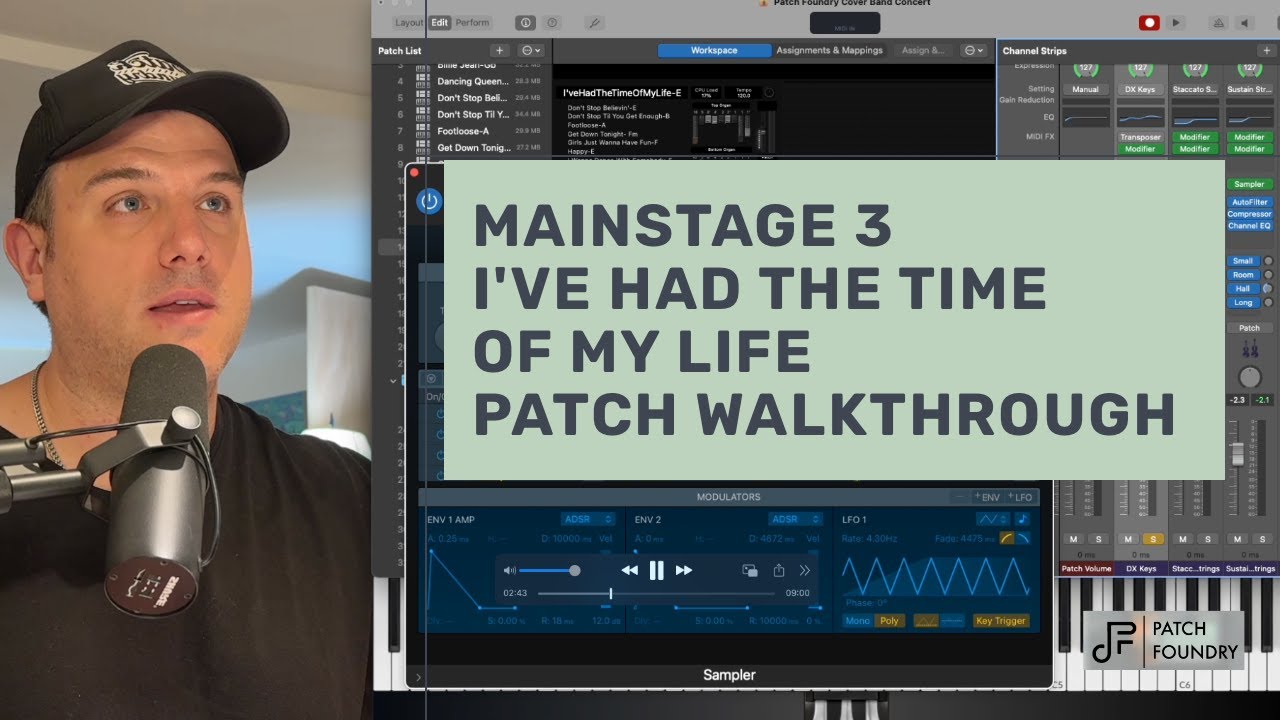The width and height of the screenshot is (1280, 720).
Task: Click the double-chevron more icon in player overlay
Action: (x=804, y=570)
